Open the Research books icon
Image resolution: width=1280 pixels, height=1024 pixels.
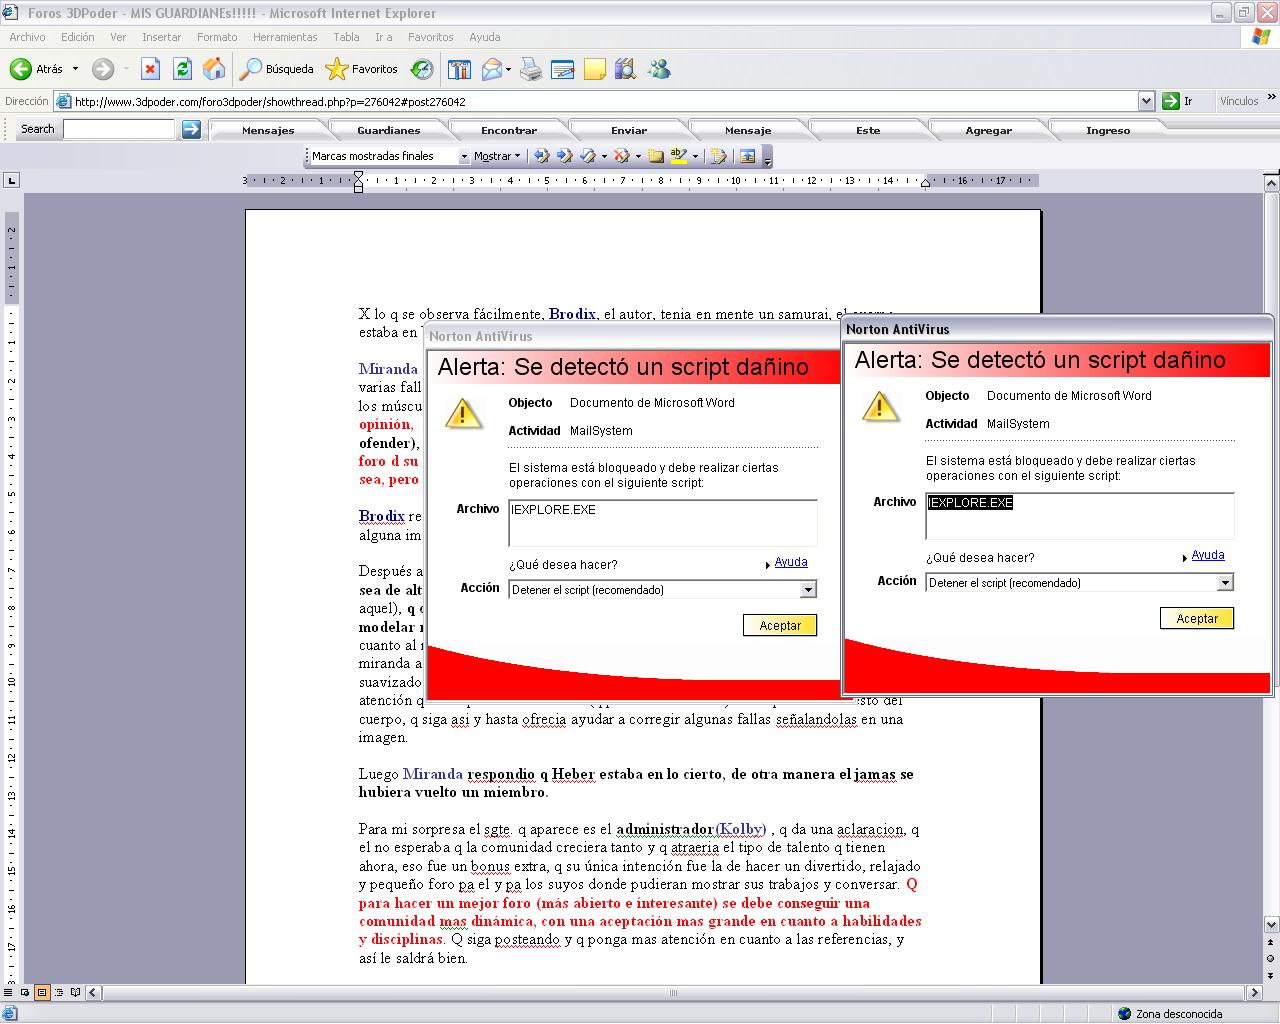pos(626,69)
